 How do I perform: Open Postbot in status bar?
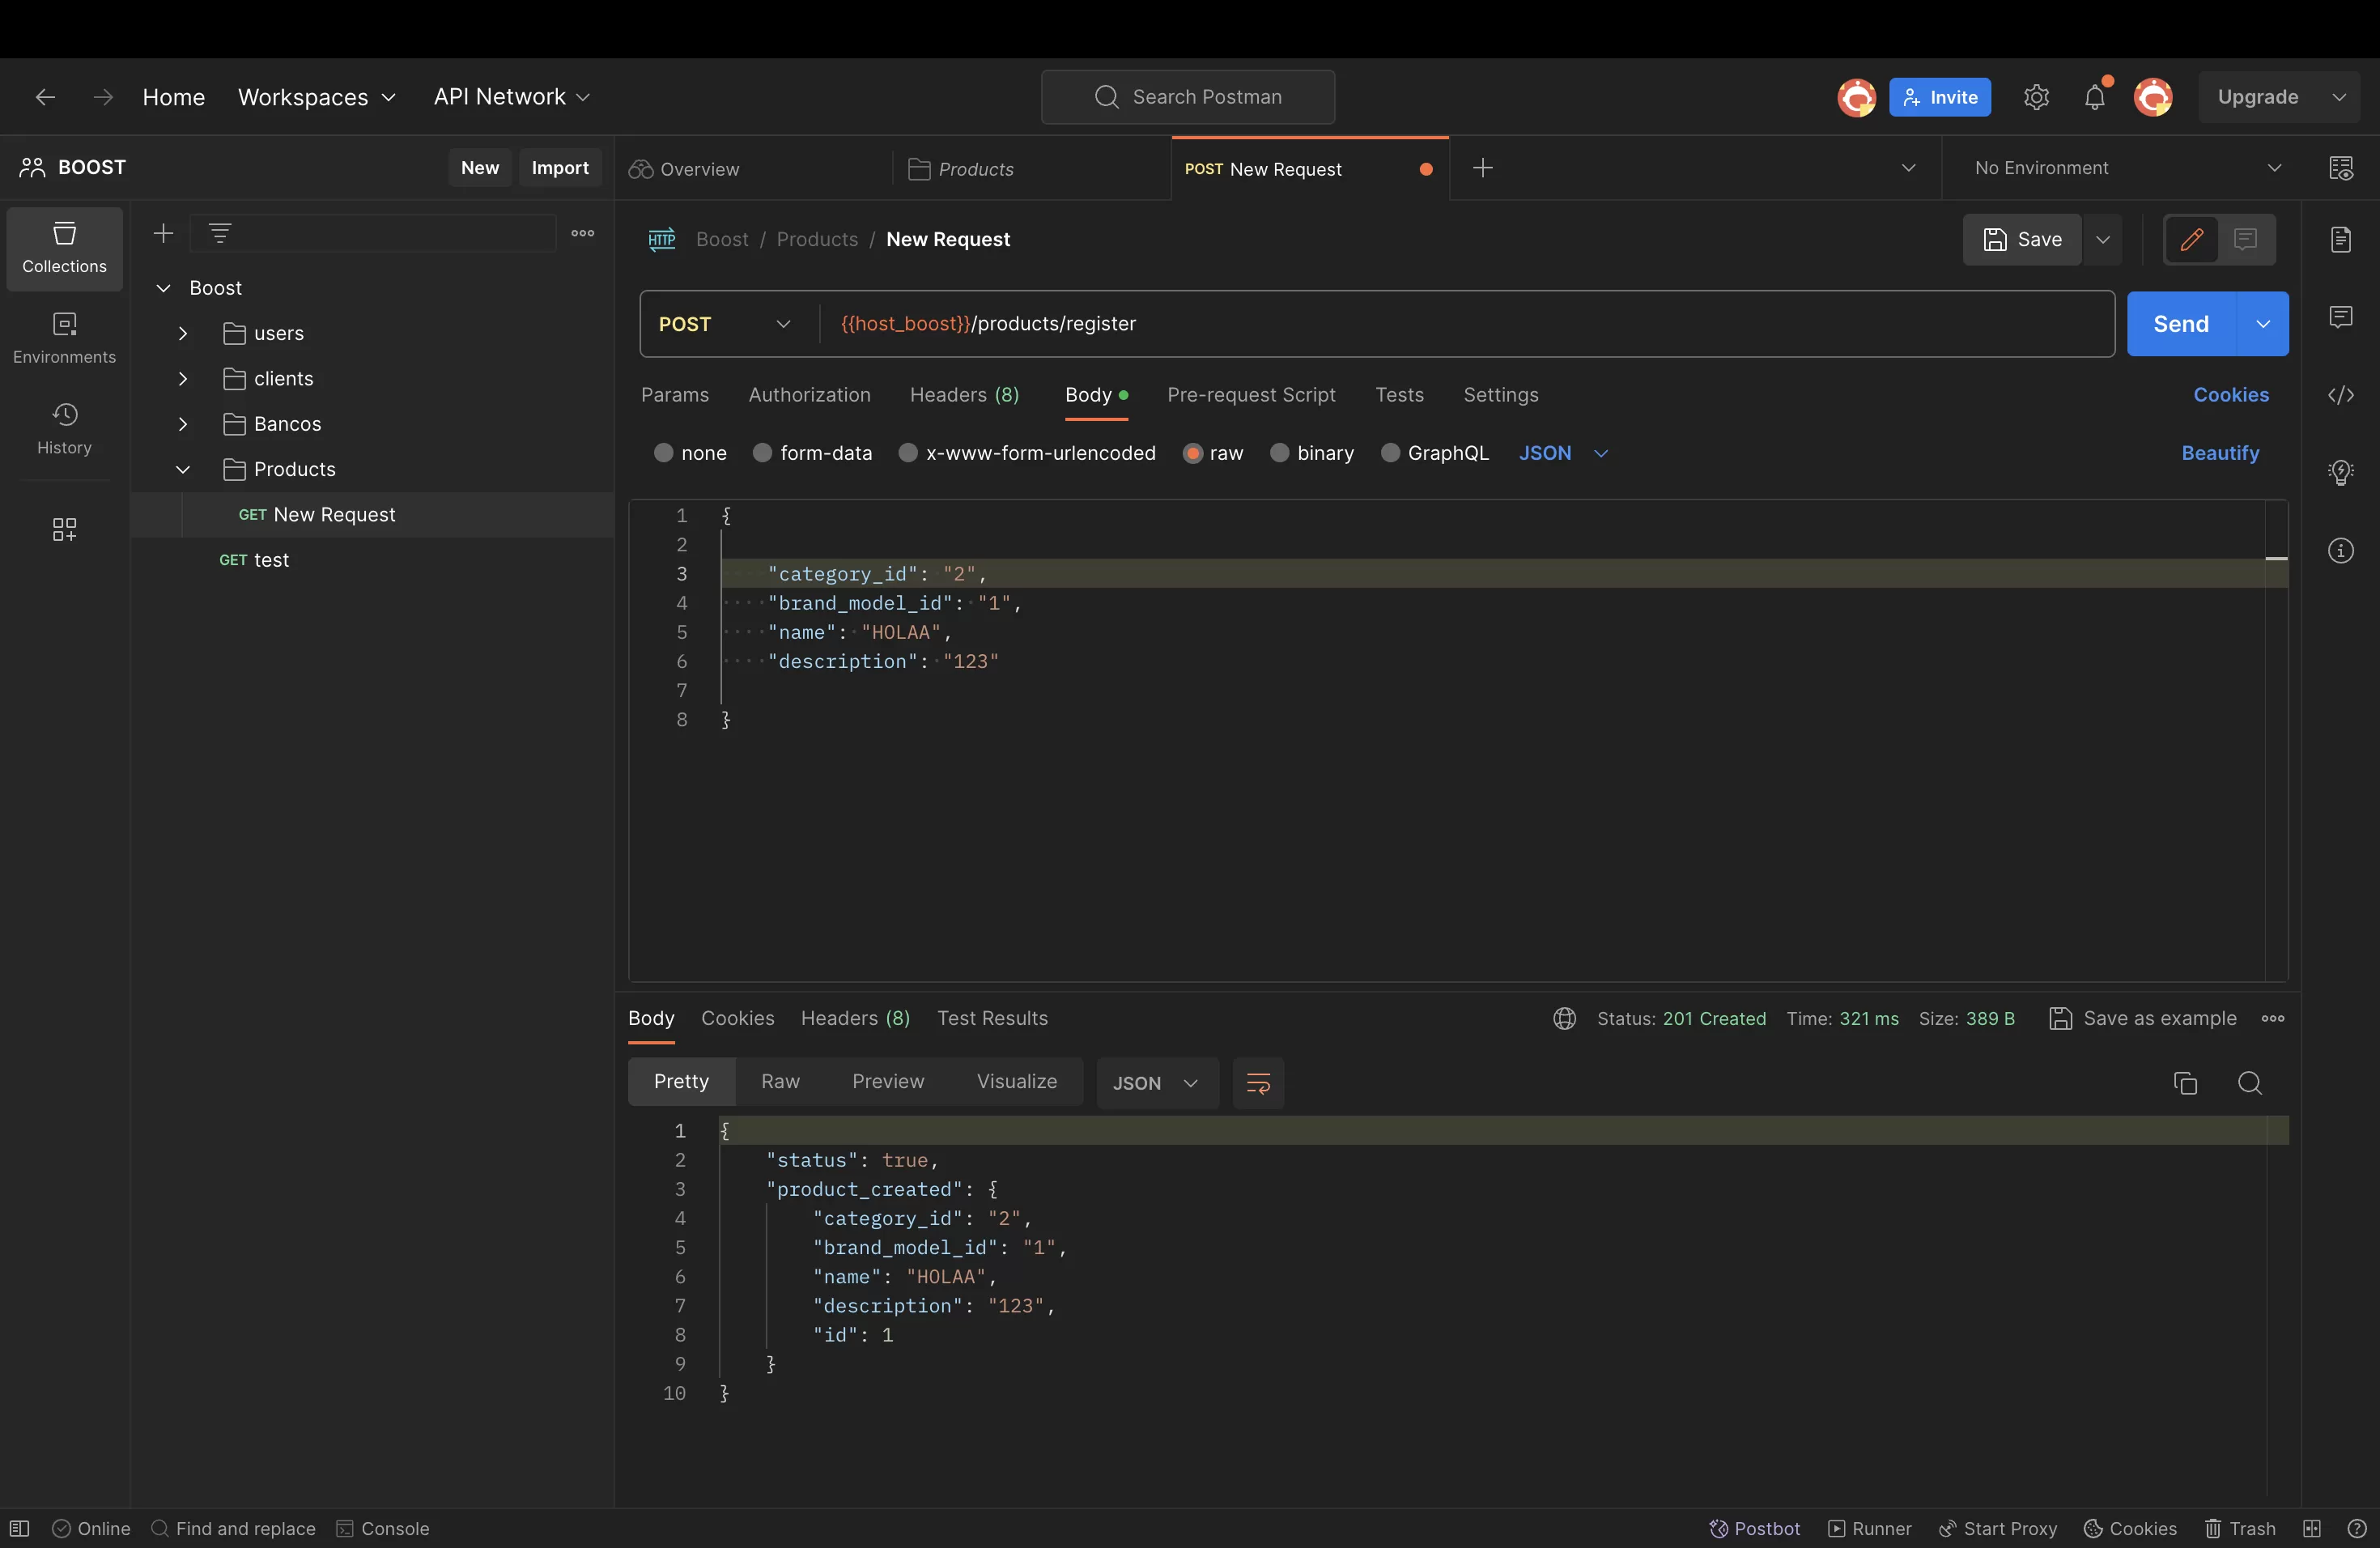(1755, 1528)
